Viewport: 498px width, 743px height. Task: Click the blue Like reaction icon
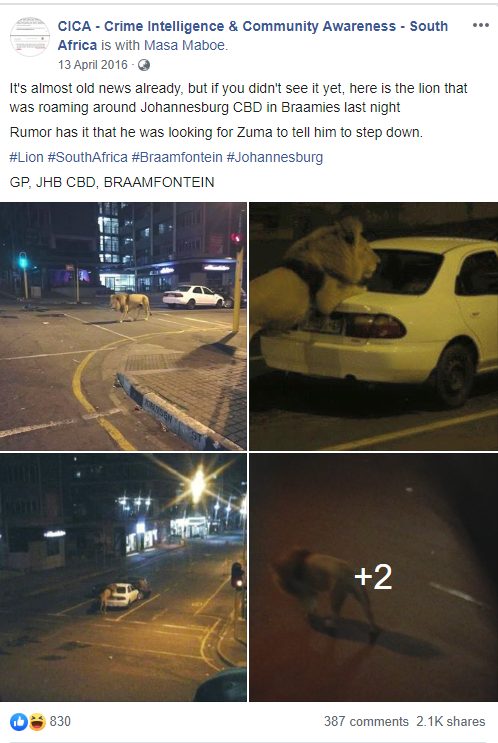click(x=18, y=722)
